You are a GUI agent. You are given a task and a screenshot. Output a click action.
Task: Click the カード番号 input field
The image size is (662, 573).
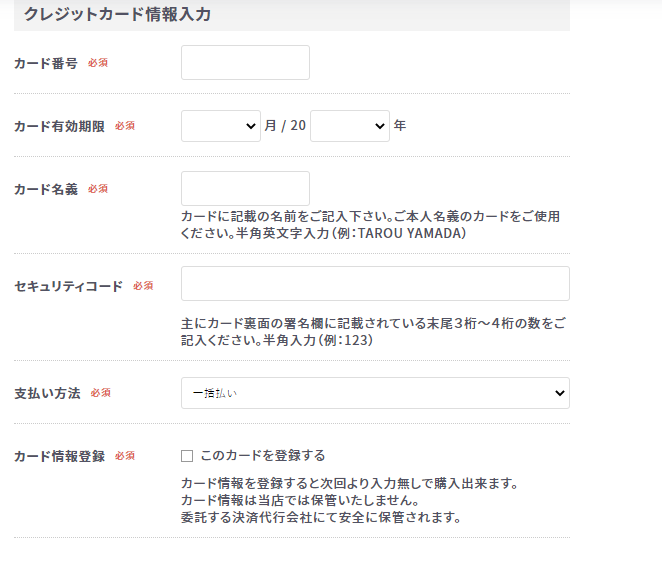[x=245, y=62]
